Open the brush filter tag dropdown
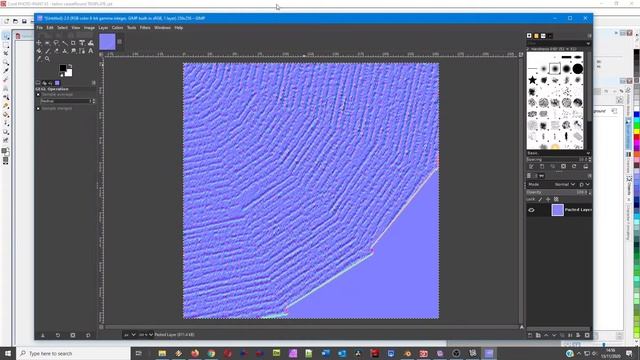 click(588, 43)
